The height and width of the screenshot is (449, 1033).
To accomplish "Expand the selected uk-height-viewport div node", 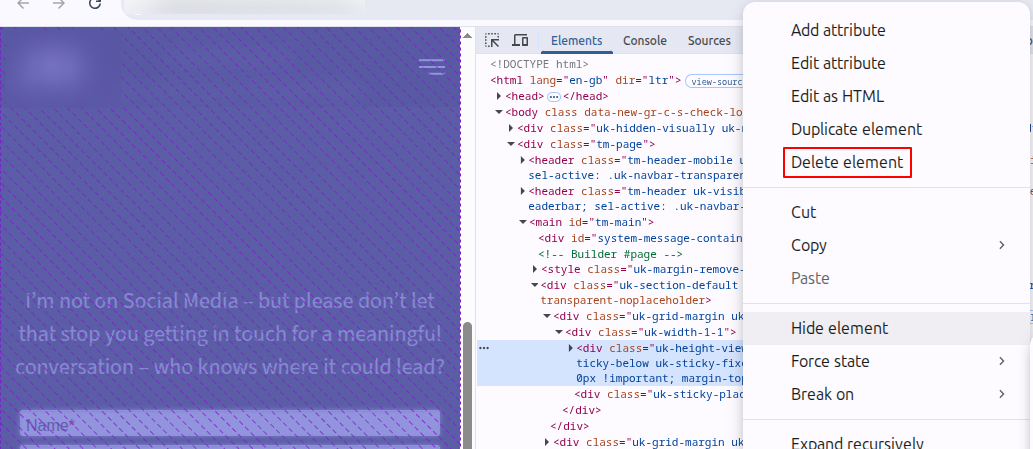I will click(571, 348).
